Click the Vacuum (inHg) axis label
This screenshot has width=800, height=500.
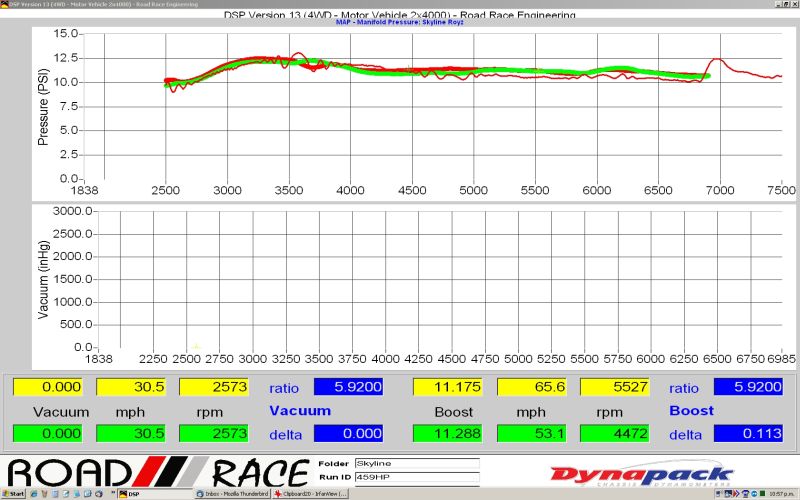coord(43,280)
